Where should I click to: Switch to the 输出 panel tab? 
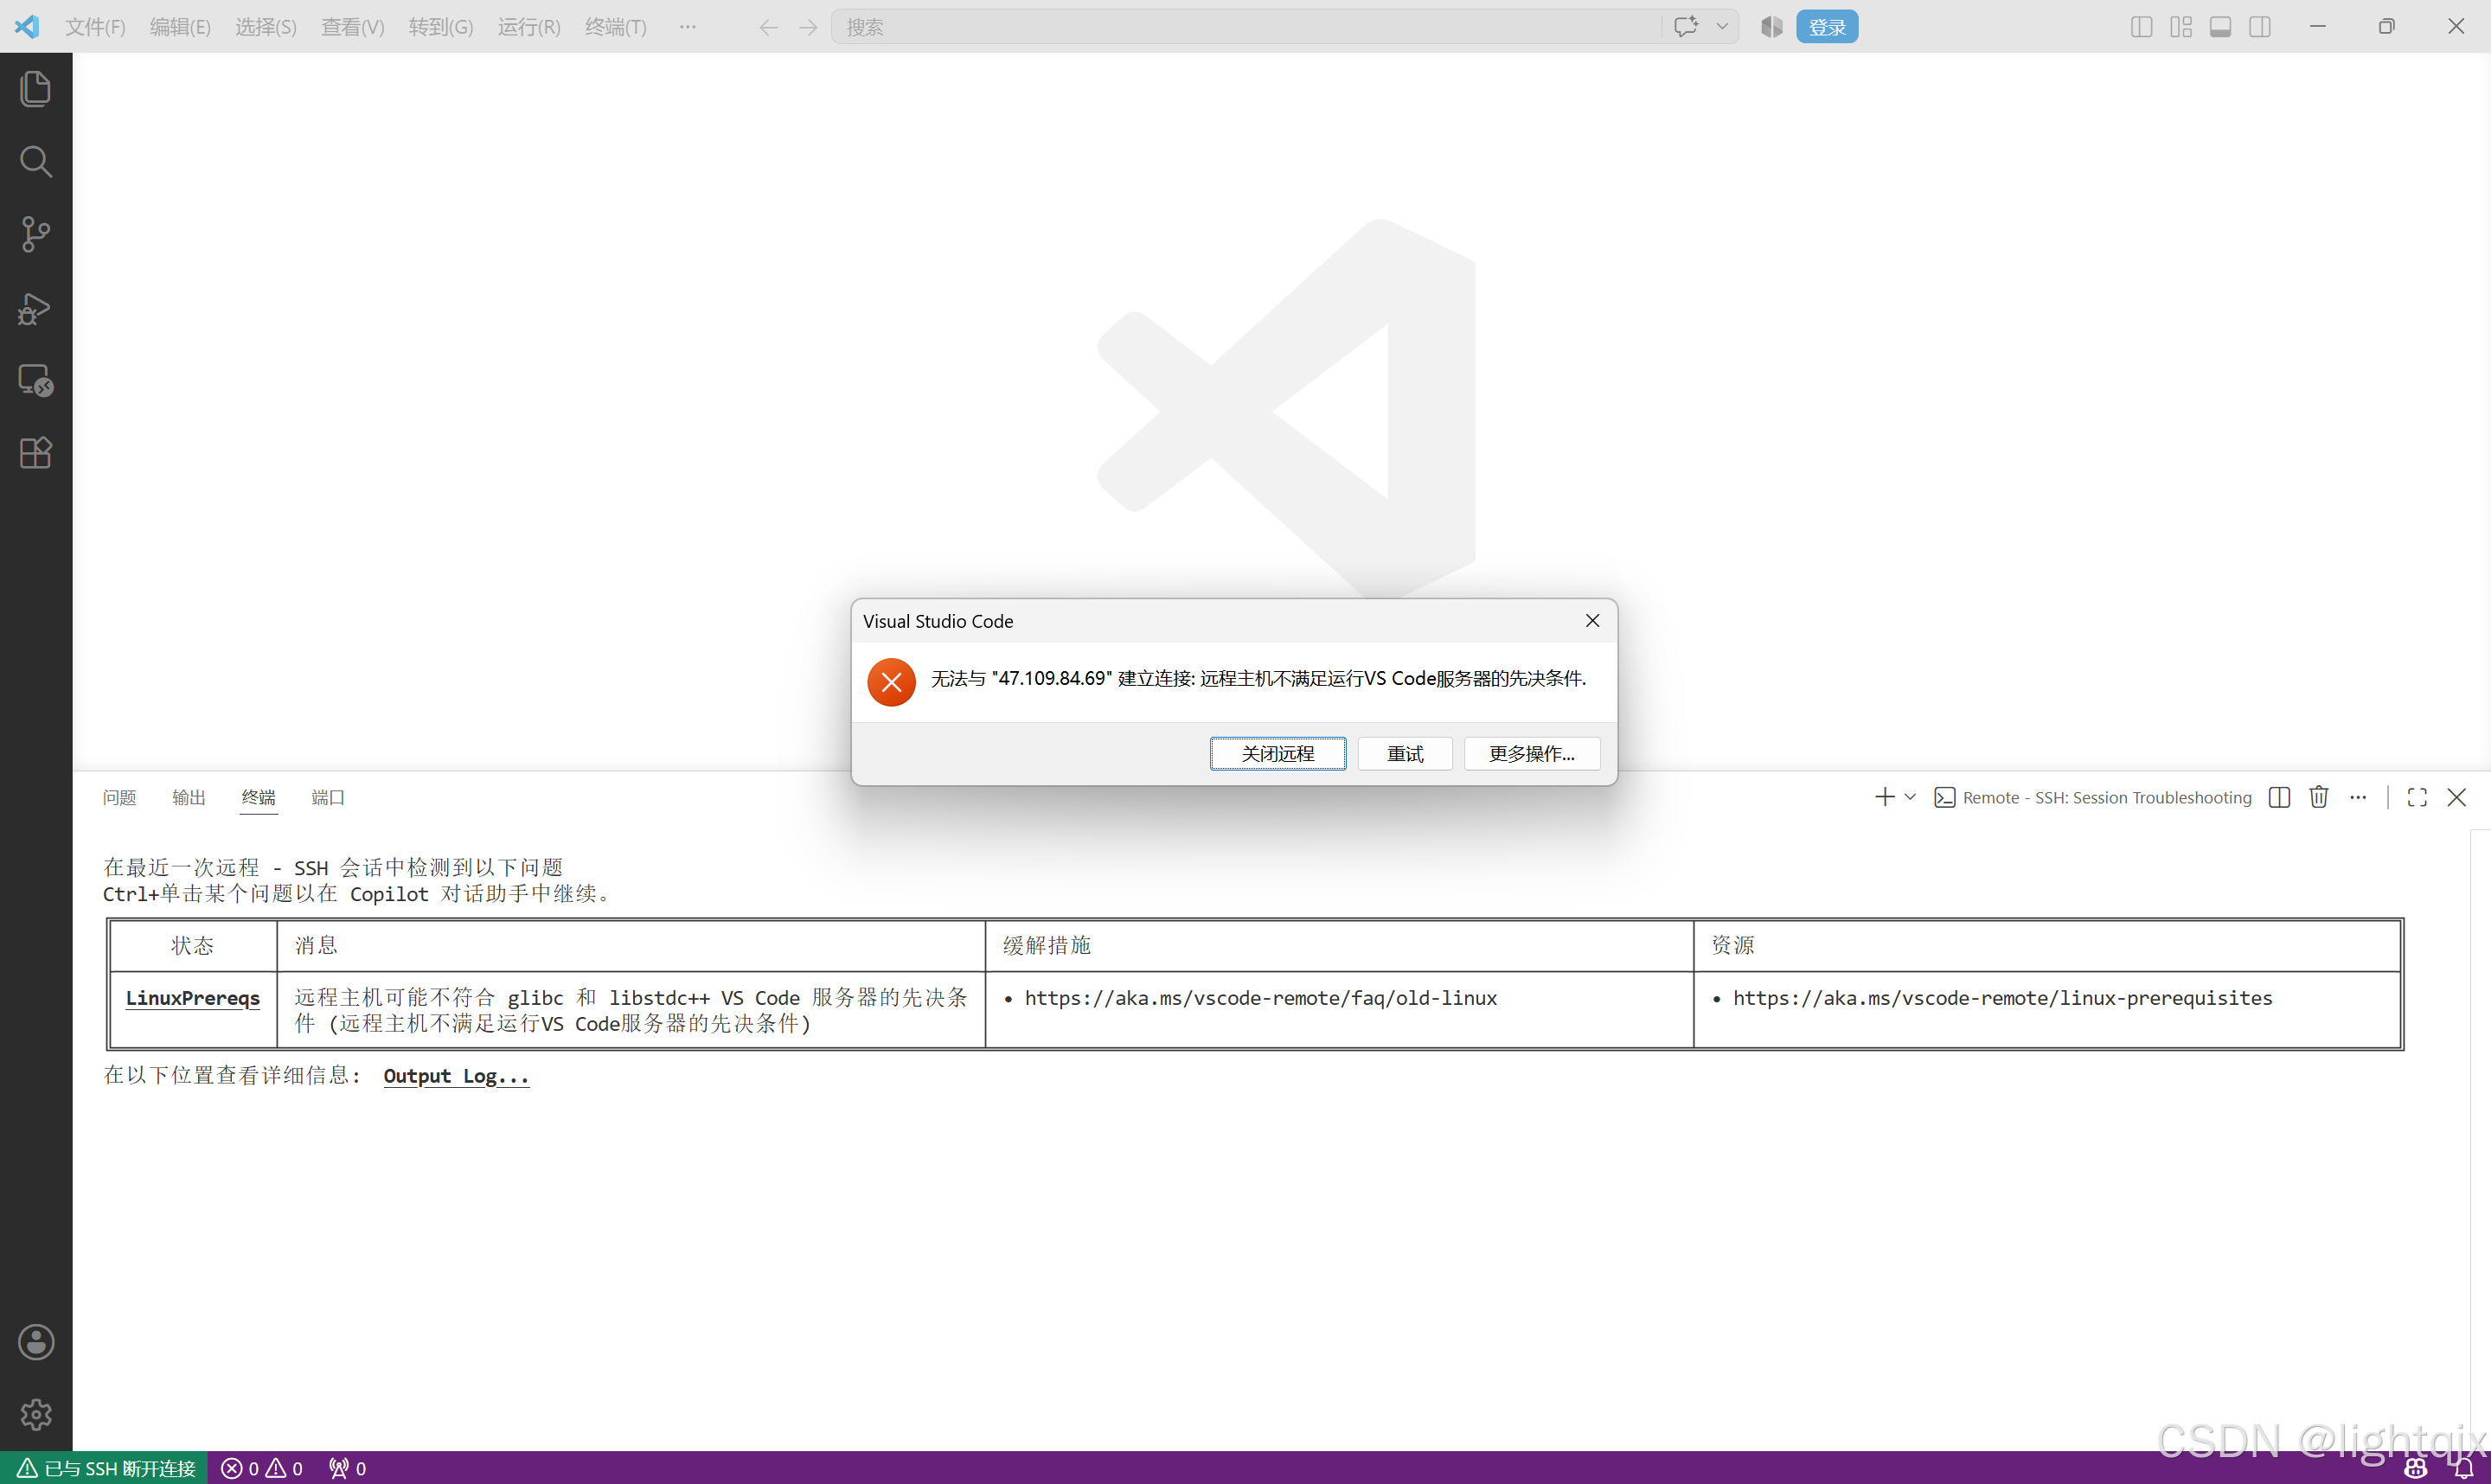[x=189, y=797]
